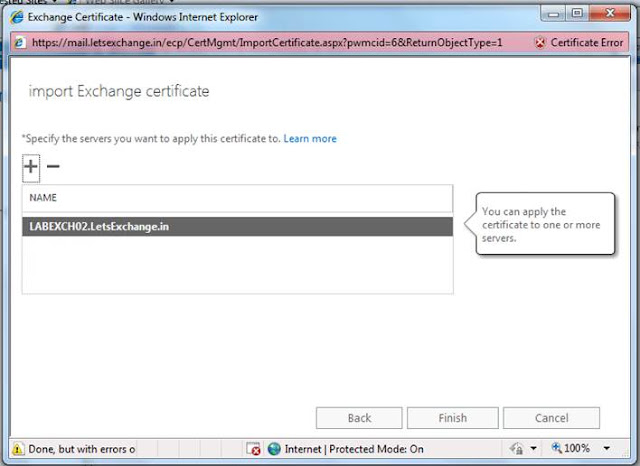Click the red shield Certificate Error icon
Image resolution: width=640 pixels, height=466 pixels.
(x=540, y=42)
